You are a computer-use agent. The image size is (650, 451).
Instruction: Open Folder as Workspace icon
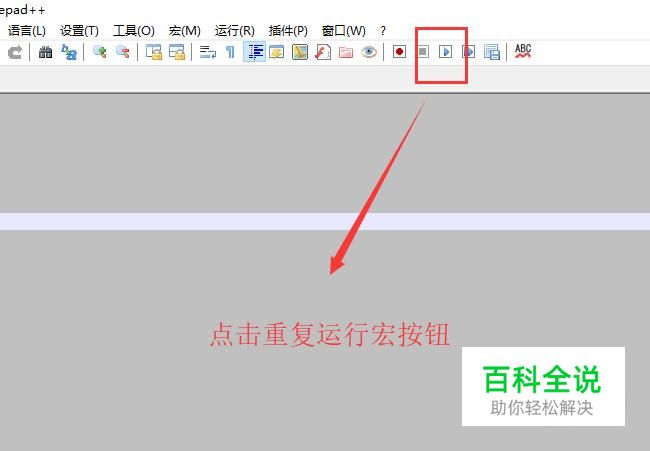[346, 52]
